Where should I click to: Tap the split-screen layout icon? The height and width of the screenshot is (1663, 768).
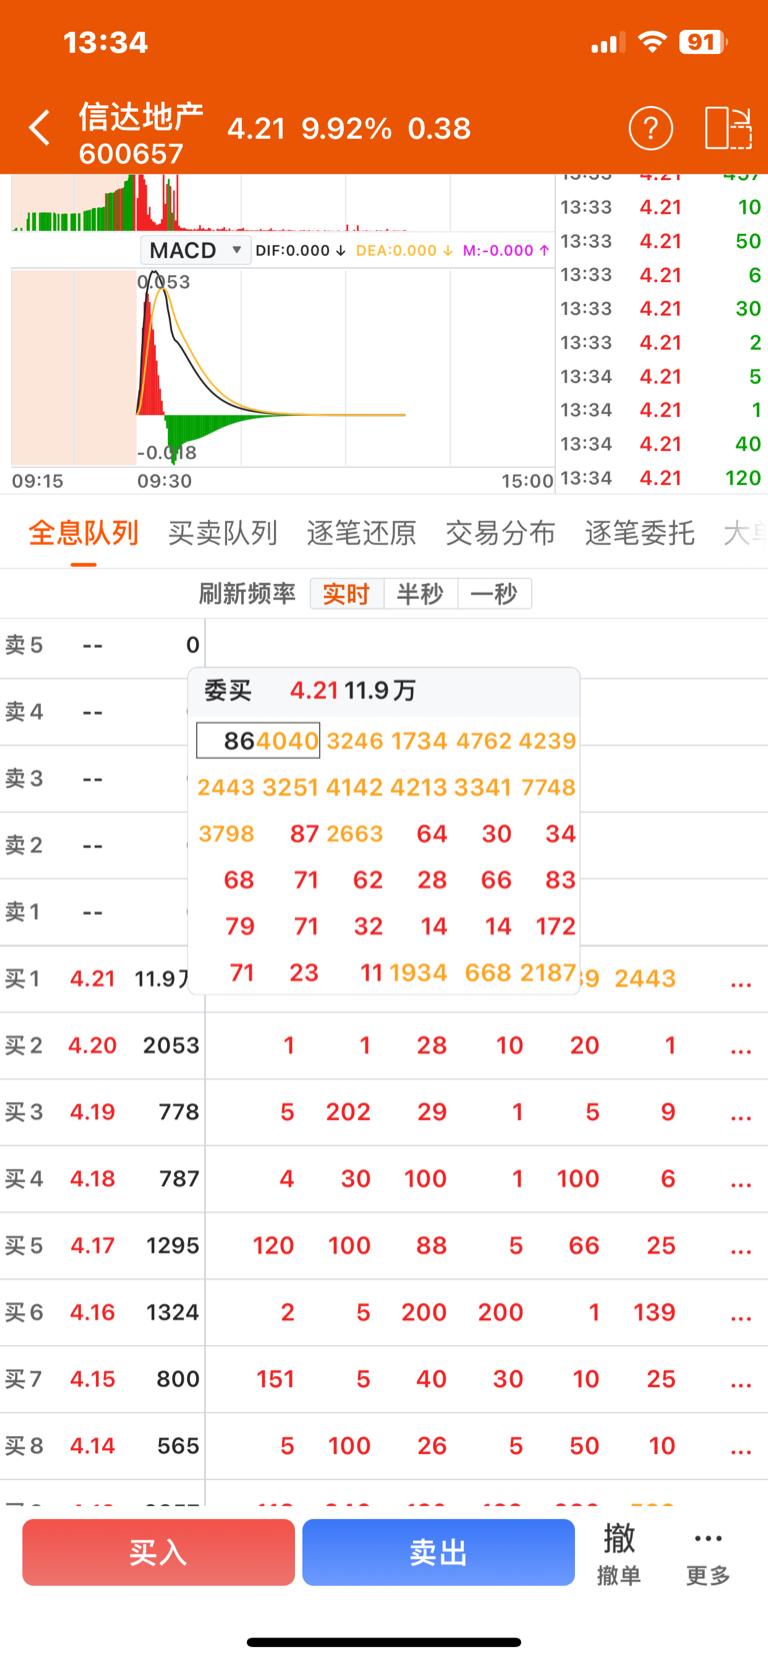click(728, 128)
